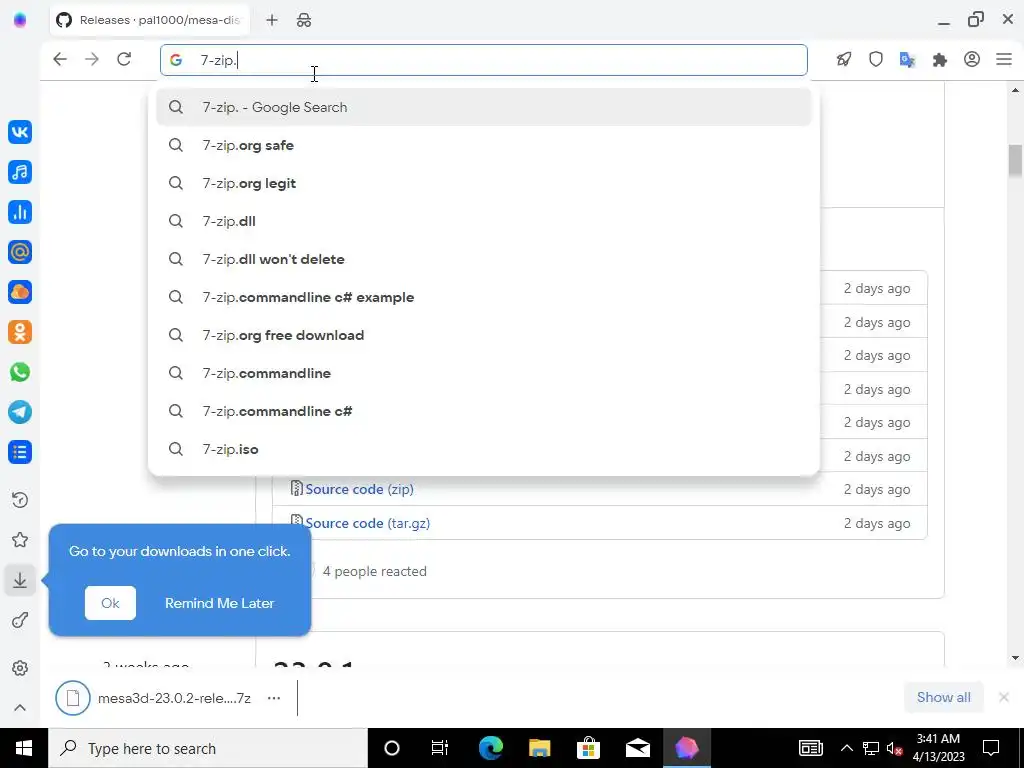Open bookmarks star in the sidebar

[x=20, y=539]
